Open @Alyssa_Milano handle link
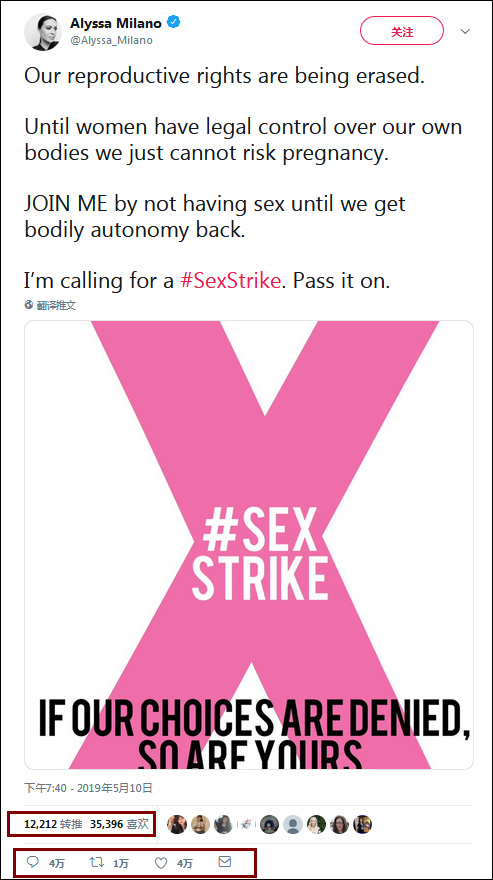 [111, 40]
